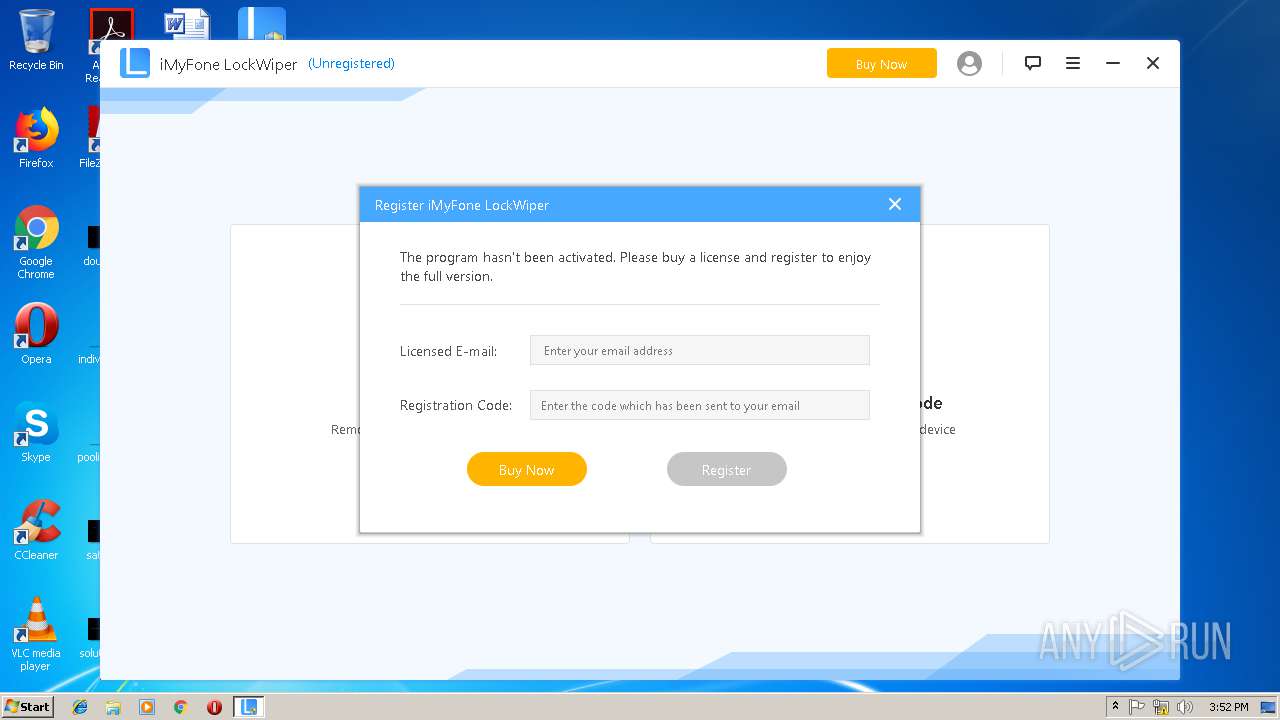Image resolution: width=1280 pixels, height=720 pixels.
Task: Open the feedback chat bubble icon
Action: 1033,63
